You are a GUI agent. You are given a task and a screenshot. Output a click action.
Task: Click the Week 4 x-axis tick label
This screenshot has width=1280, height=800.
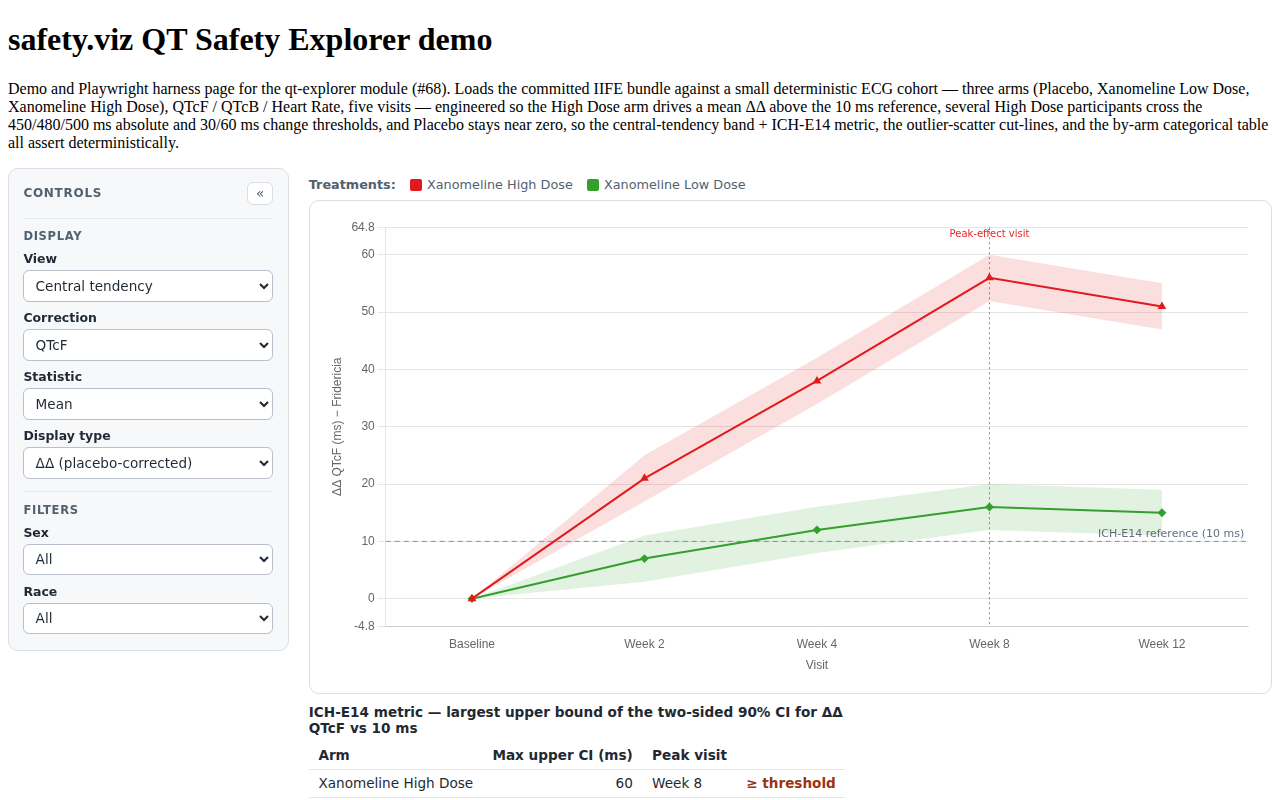(817, 644)
